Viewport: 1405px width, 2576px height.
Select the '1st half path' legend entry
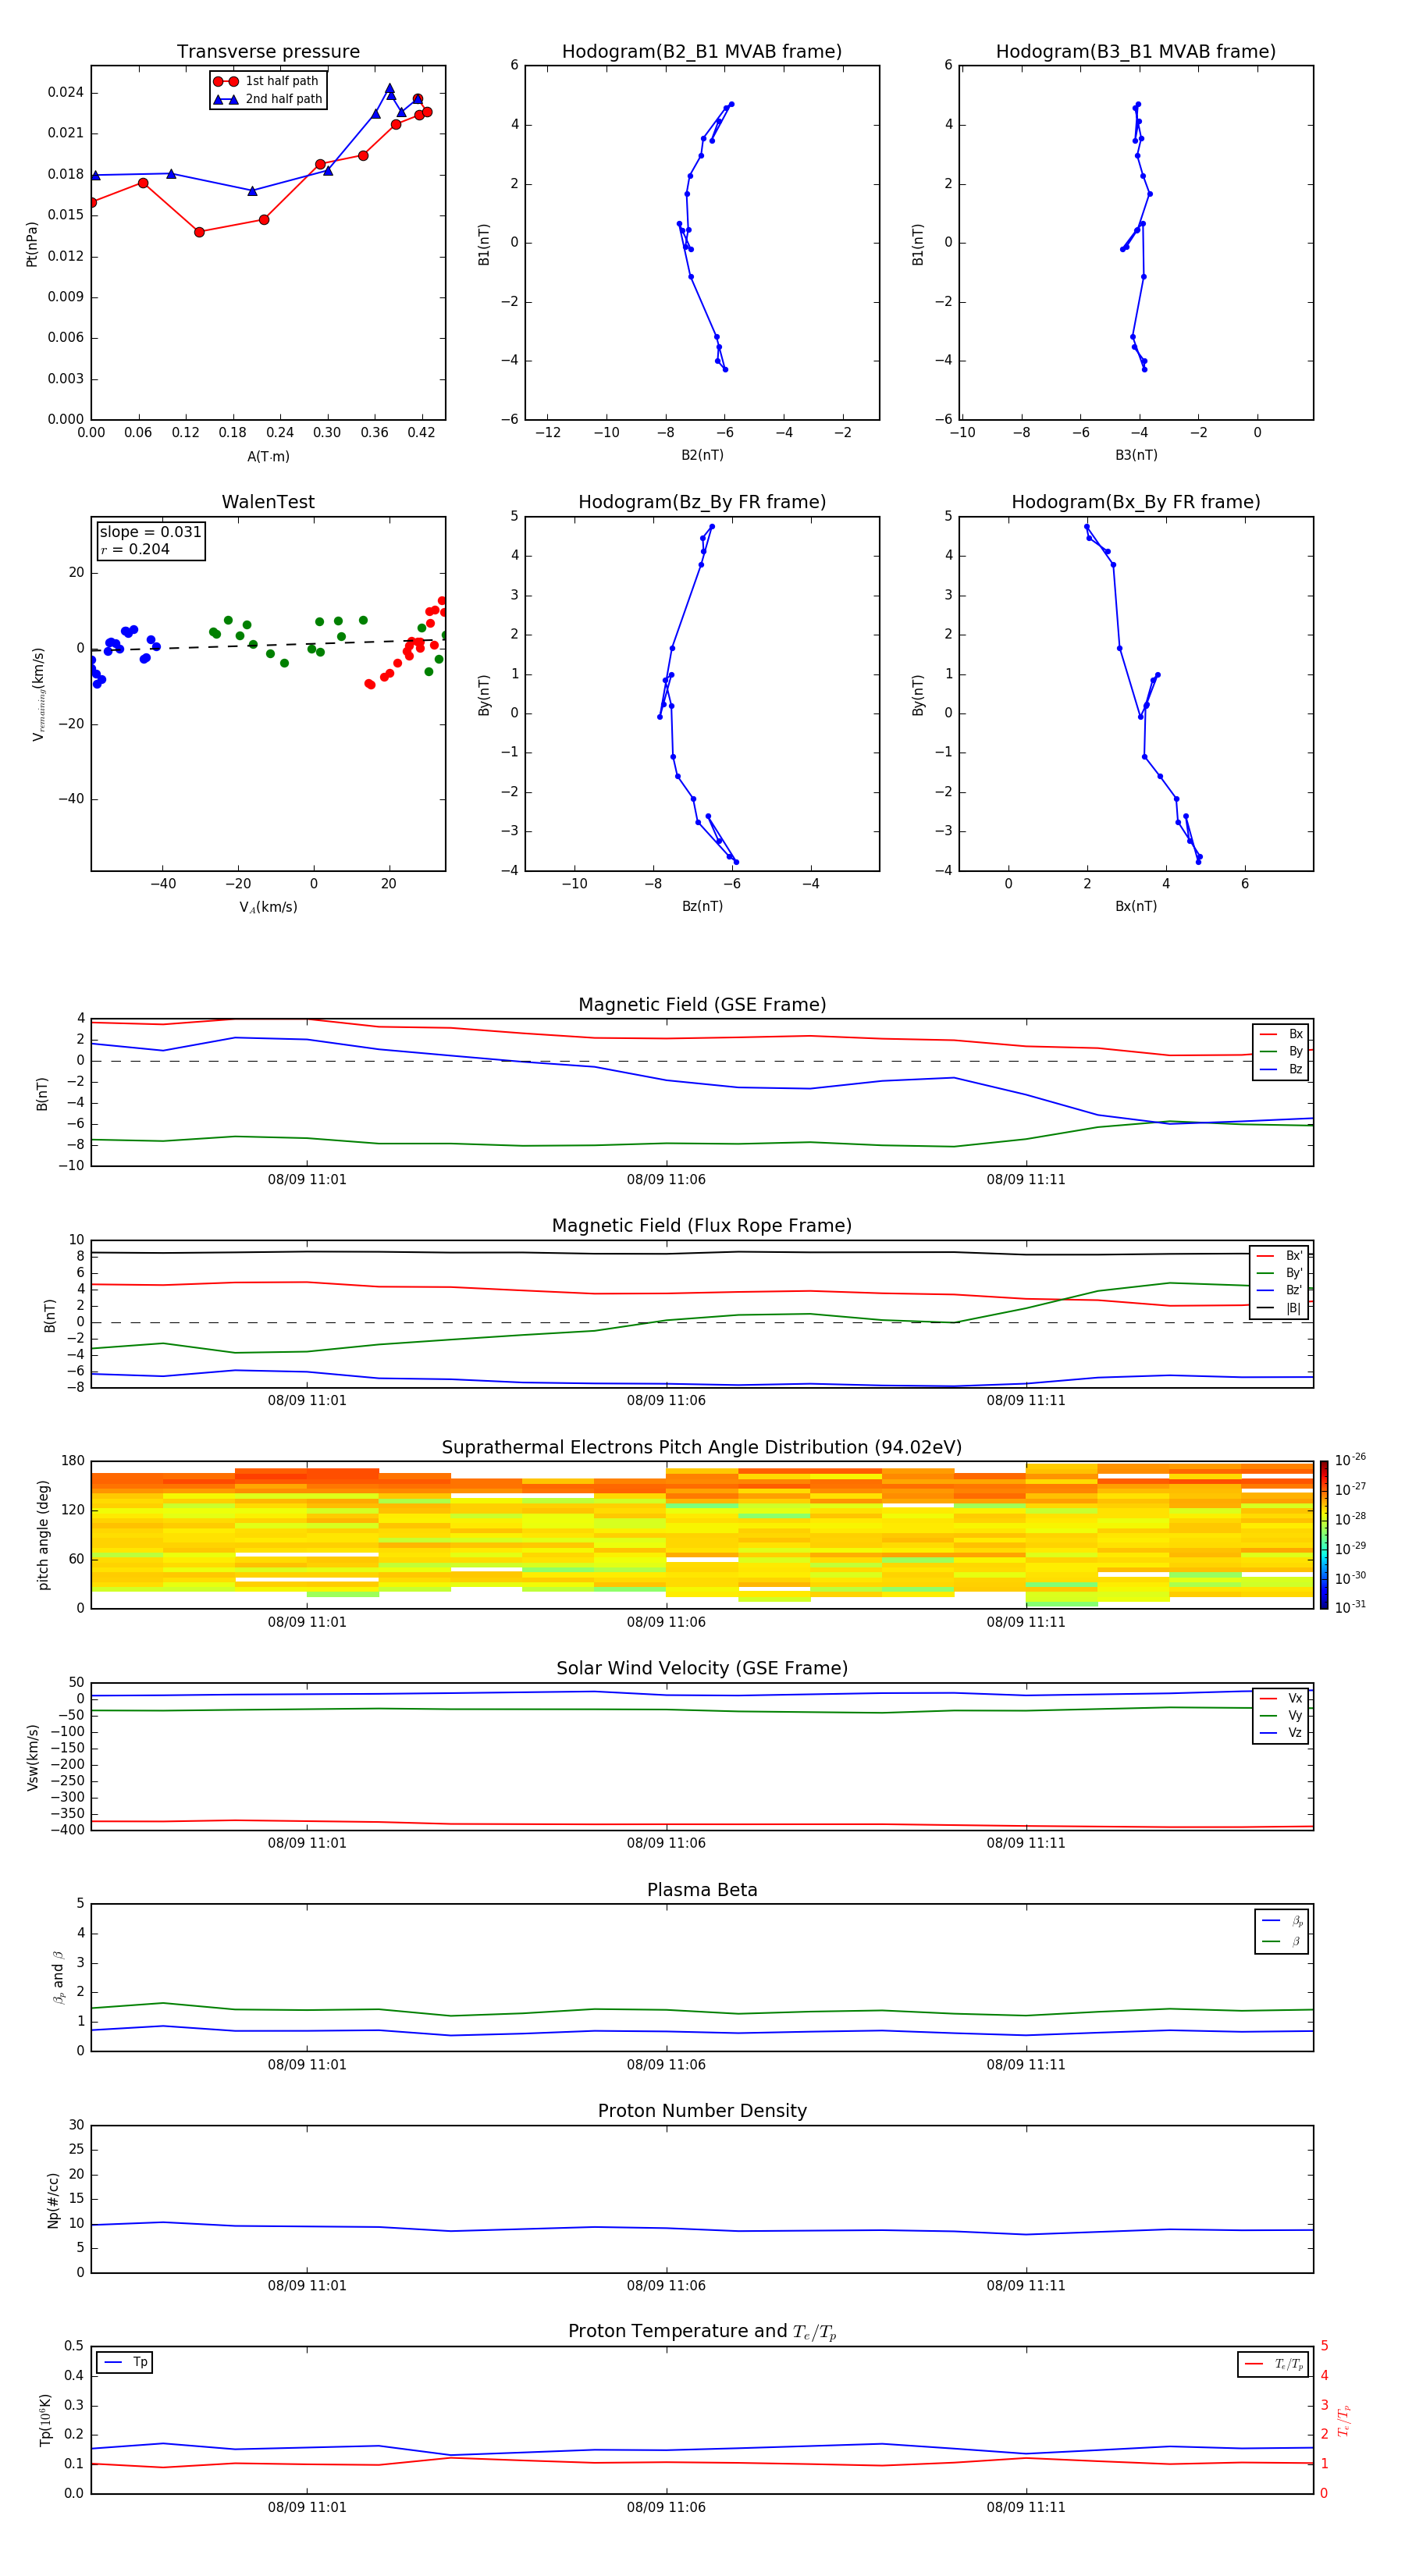[266, 81]
